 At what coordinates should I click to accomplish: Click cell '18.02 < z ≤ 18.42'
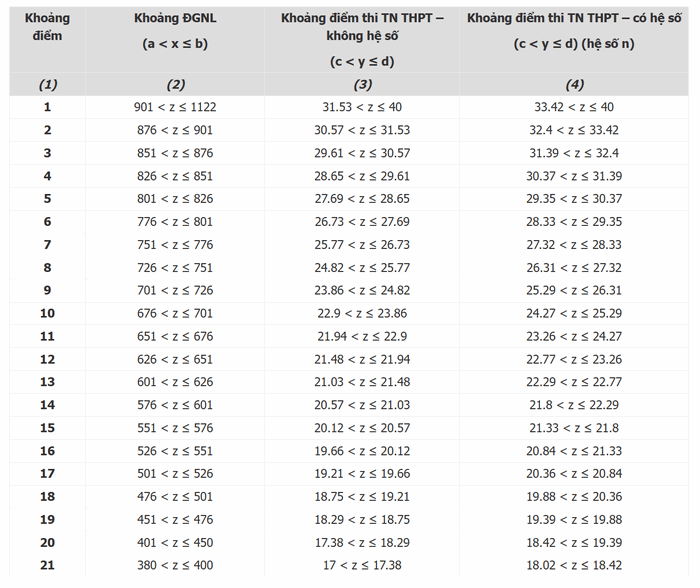[x=574, y=565]
